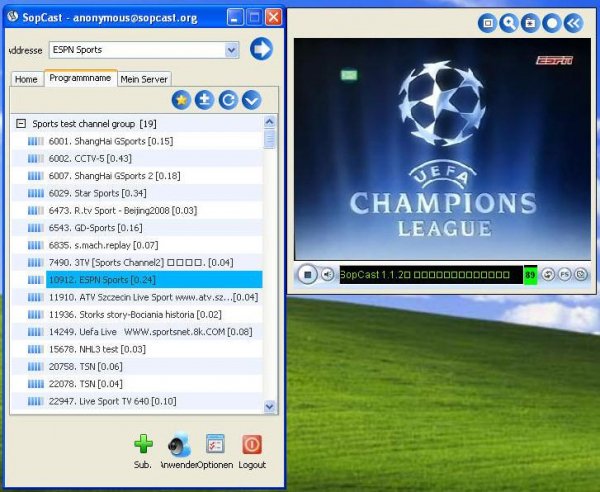Click the blue checkmark toolbar icon
Screen dimensions: 600x492
click(x=251, y=100)
